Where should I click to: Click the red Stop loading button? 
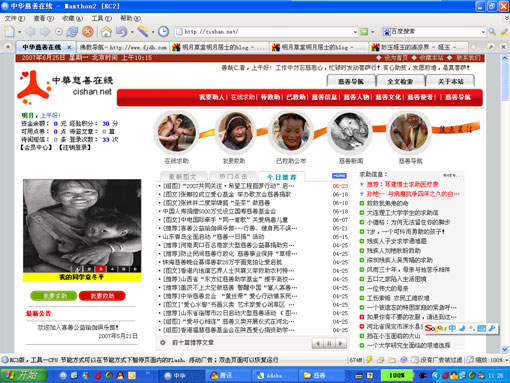[x=88, y=32]
